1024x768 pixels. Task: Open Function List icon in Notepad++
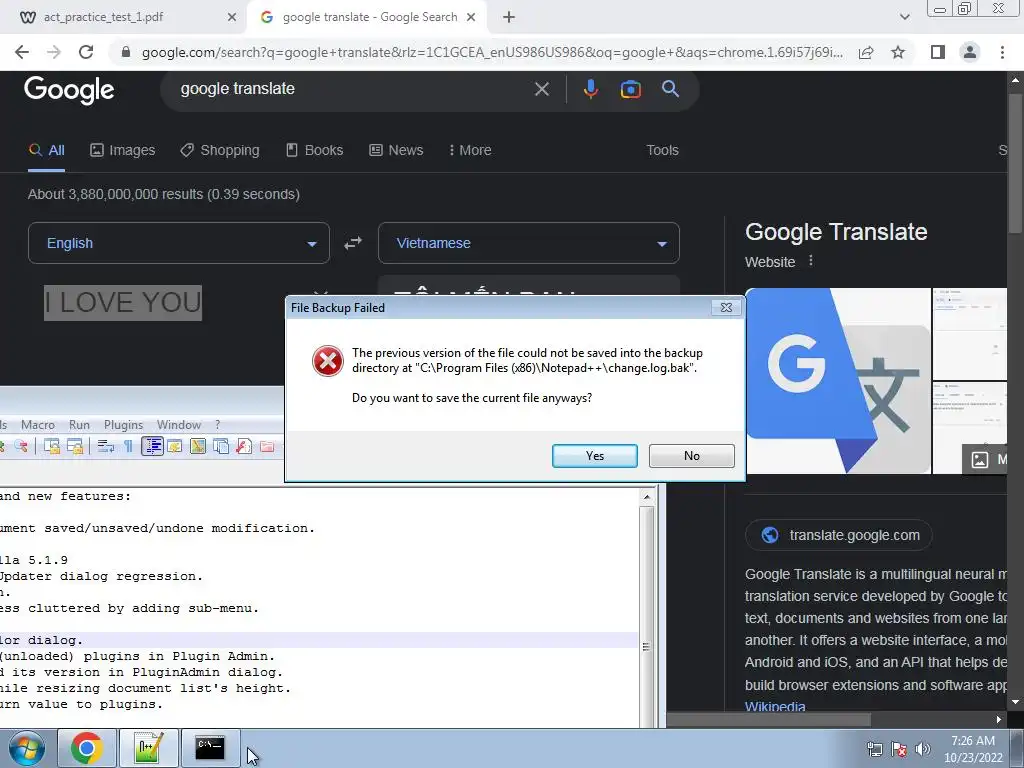(244, 446)
